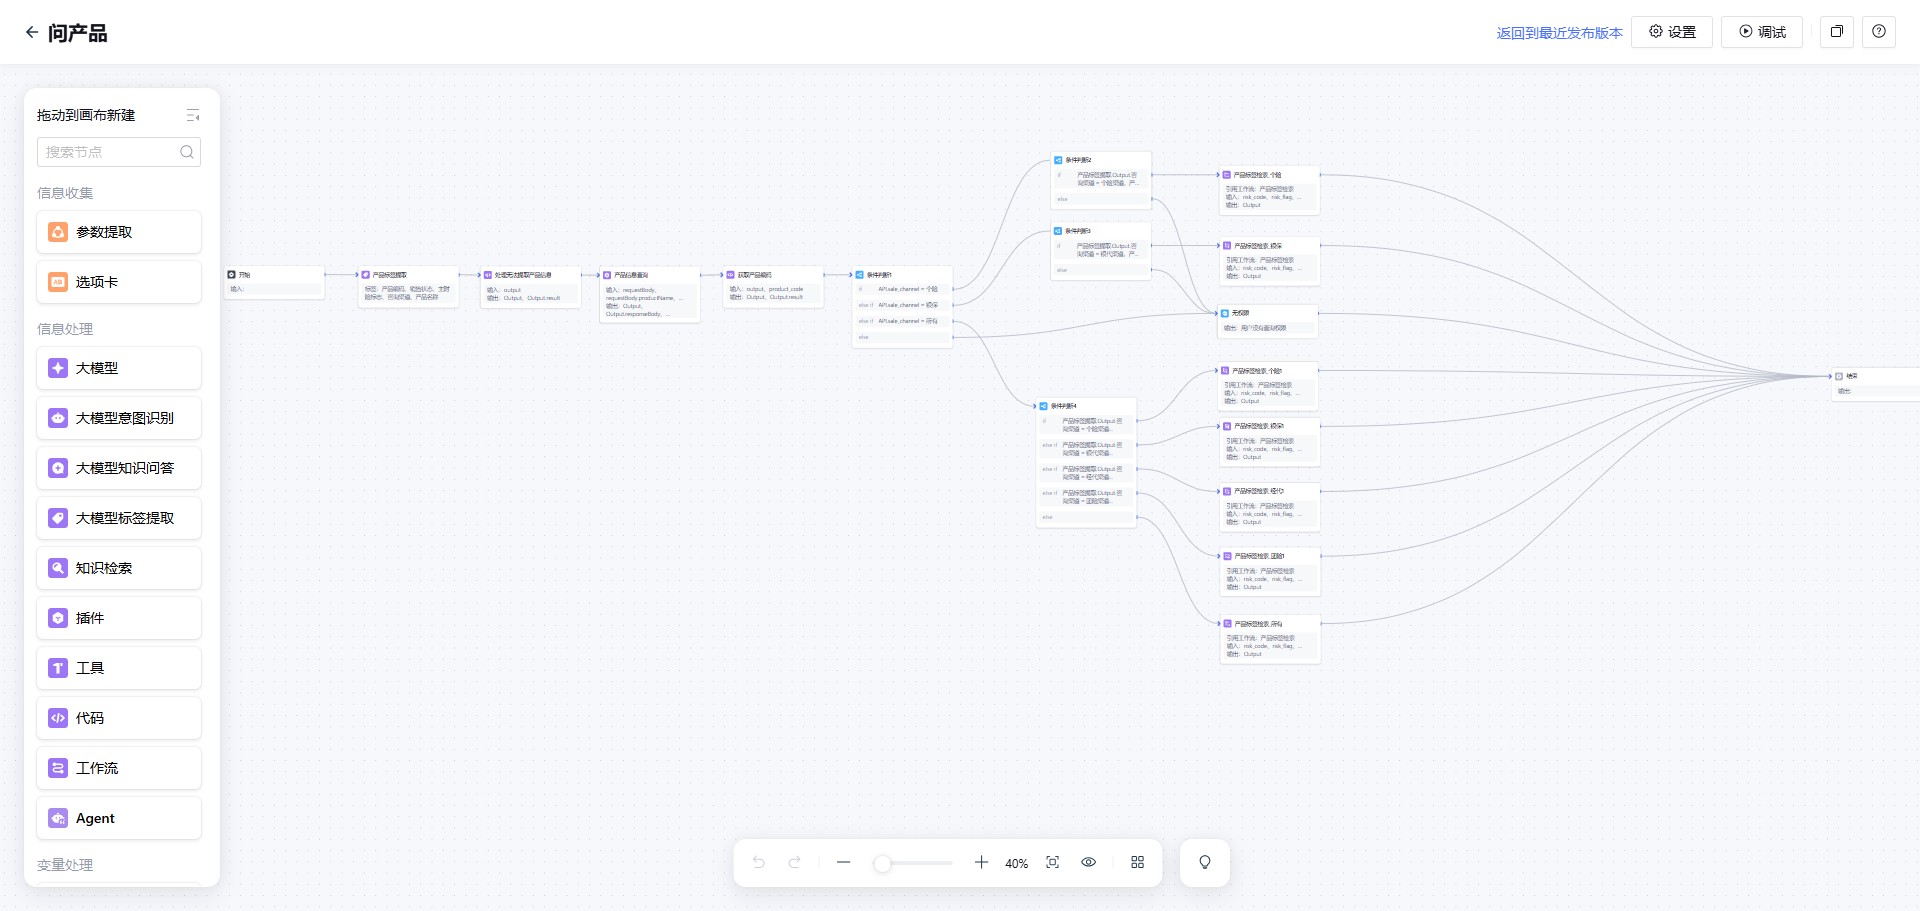
Task: Click the fit-to-screen icon in bottom toolbar
Action: [1052, 862]
